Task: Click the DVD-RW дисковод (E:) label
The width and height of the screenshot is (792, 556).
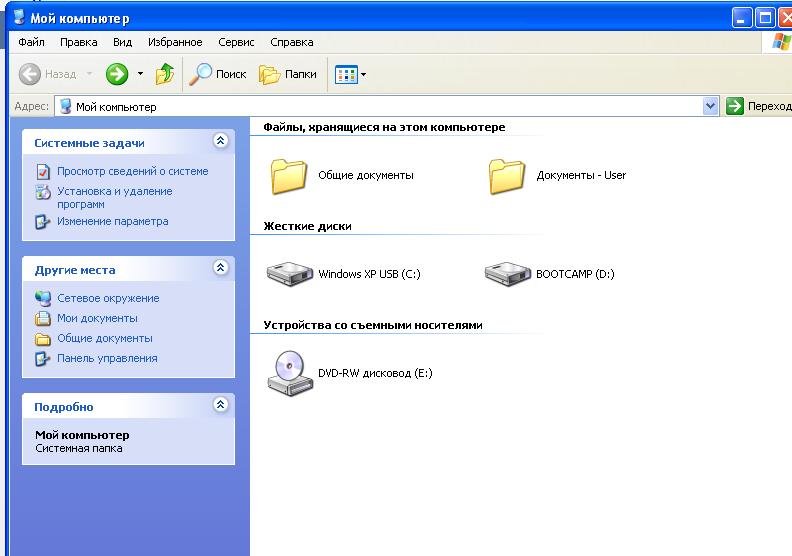Action: [375, 373]
